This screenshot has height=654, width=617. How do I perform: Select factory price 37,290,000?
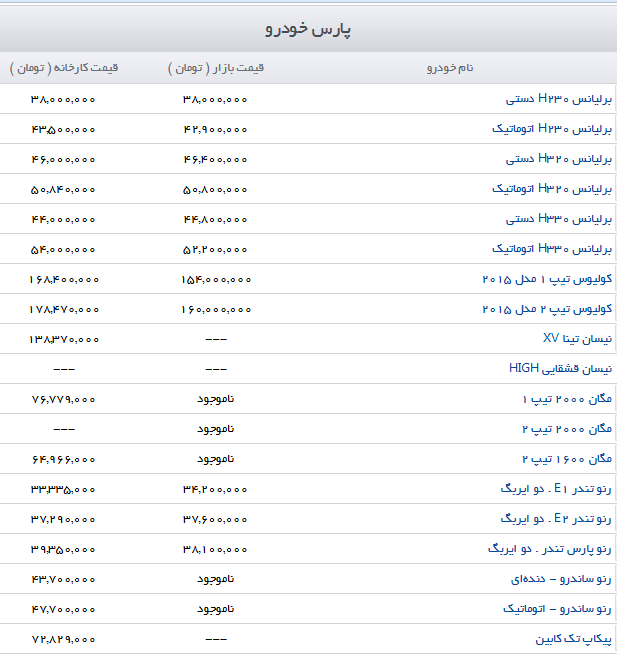coord(63,520)
